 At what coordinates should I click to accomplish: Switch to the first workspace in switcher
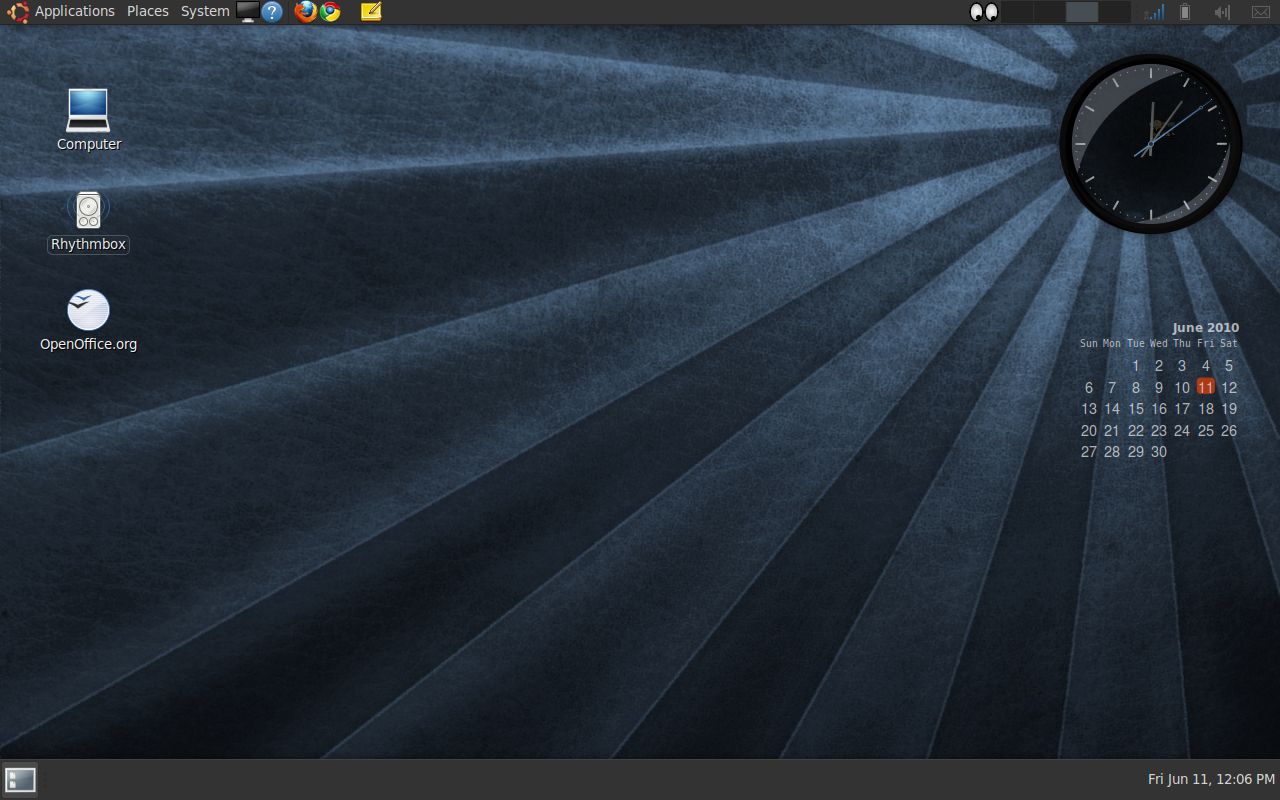point(1017,12)
